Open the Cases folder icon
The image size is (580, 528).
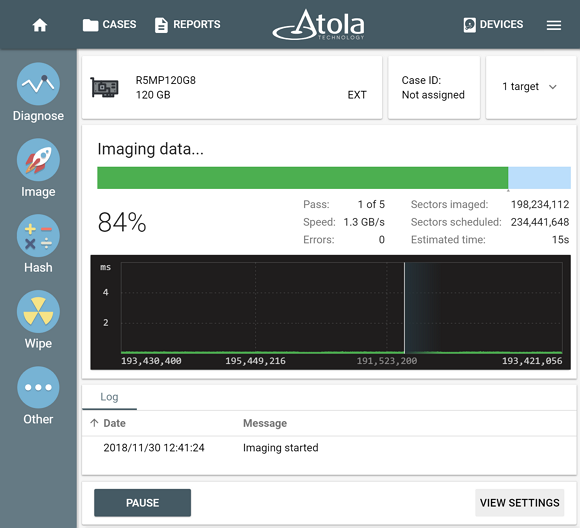coord(90,25)
